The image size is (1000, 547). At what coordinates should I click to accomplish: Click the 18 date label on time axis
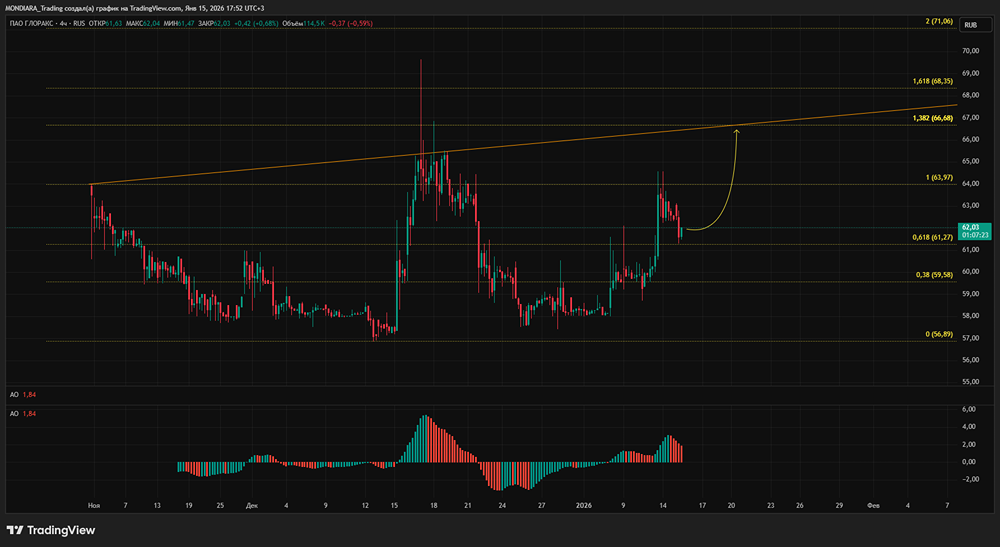pyautogui.click(x=434, y=506)
